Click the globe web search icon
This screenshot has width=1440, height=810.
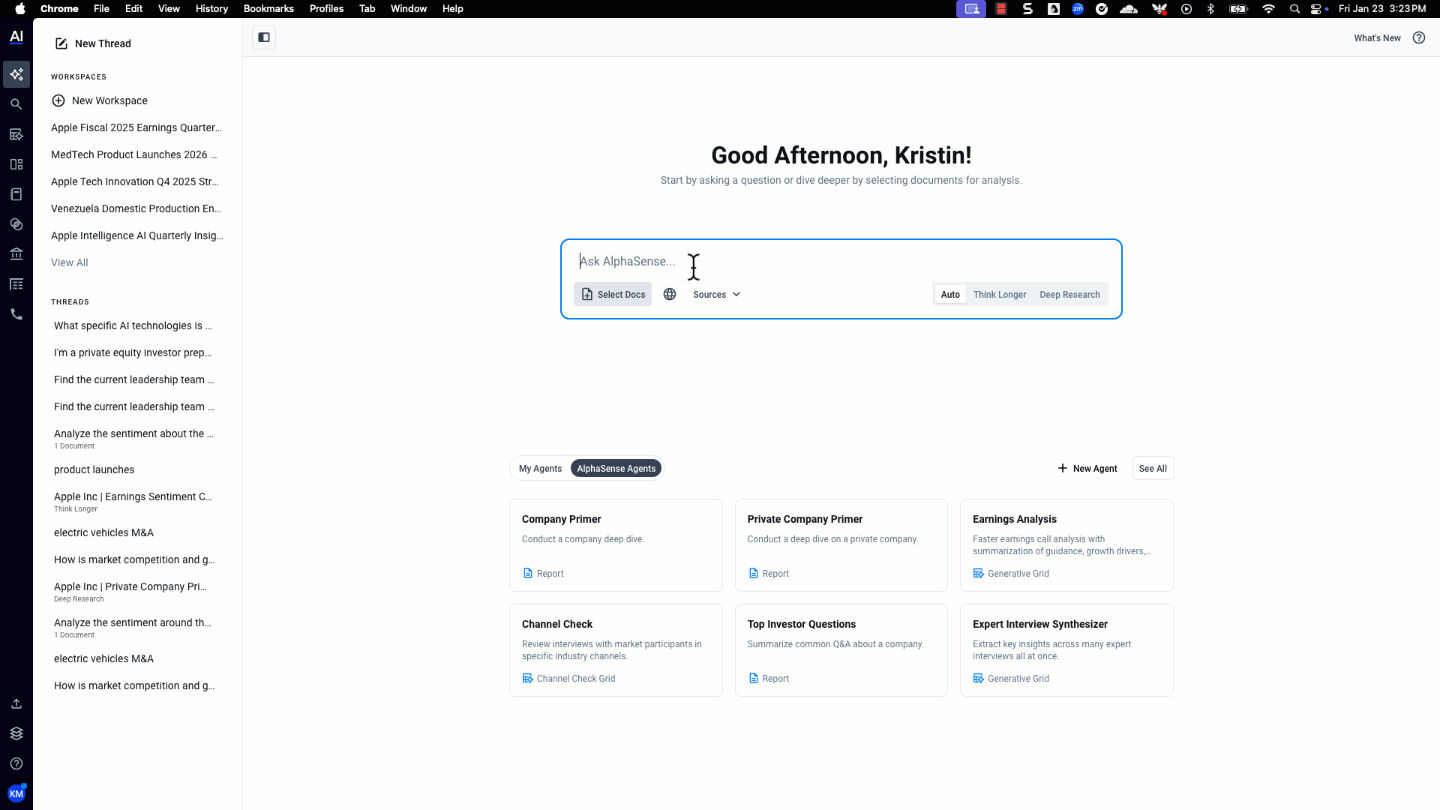(670, 294)
